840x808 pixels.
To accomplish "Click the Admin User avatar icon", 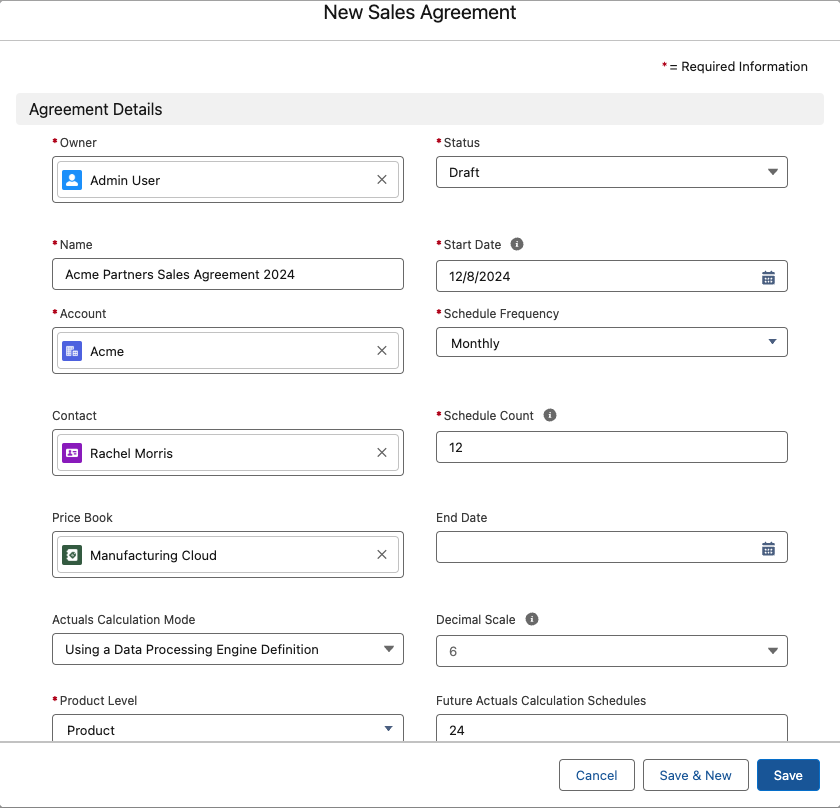I will click(72, 179).
